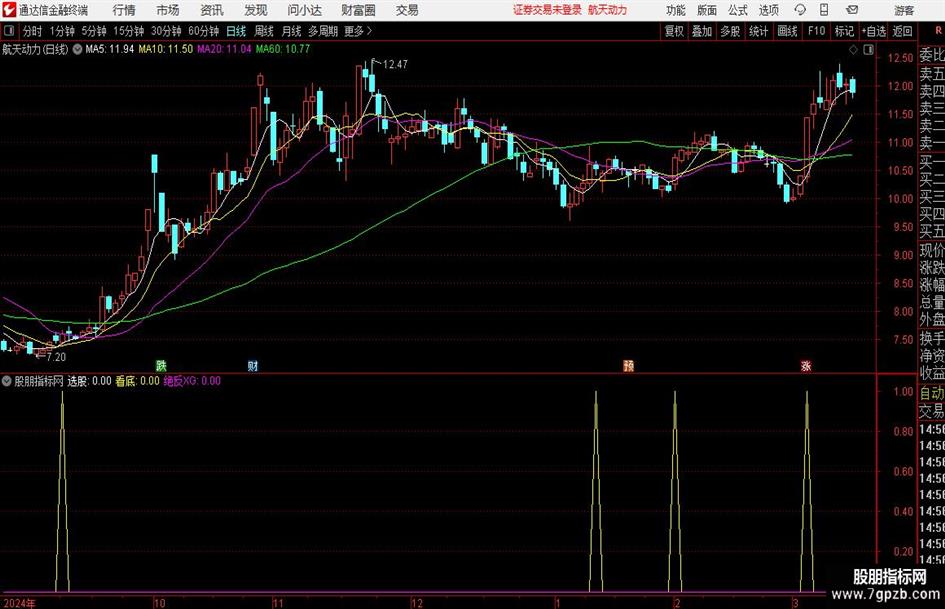Screen dimensions: 945x609
Task: Toggle the left panel icon beside 分时
Action: pos(9,31)
